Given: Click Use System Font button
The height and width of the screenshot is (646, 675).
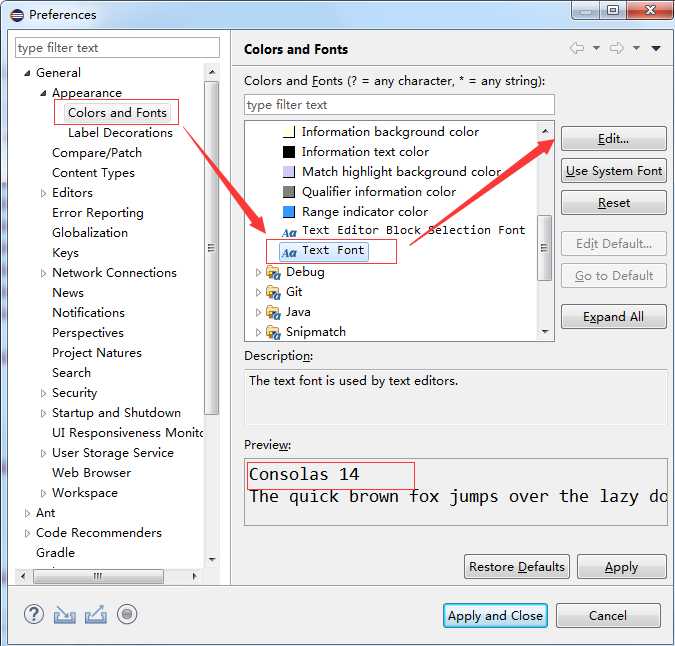Looking at the screenshot, I should tap(613, 171).
